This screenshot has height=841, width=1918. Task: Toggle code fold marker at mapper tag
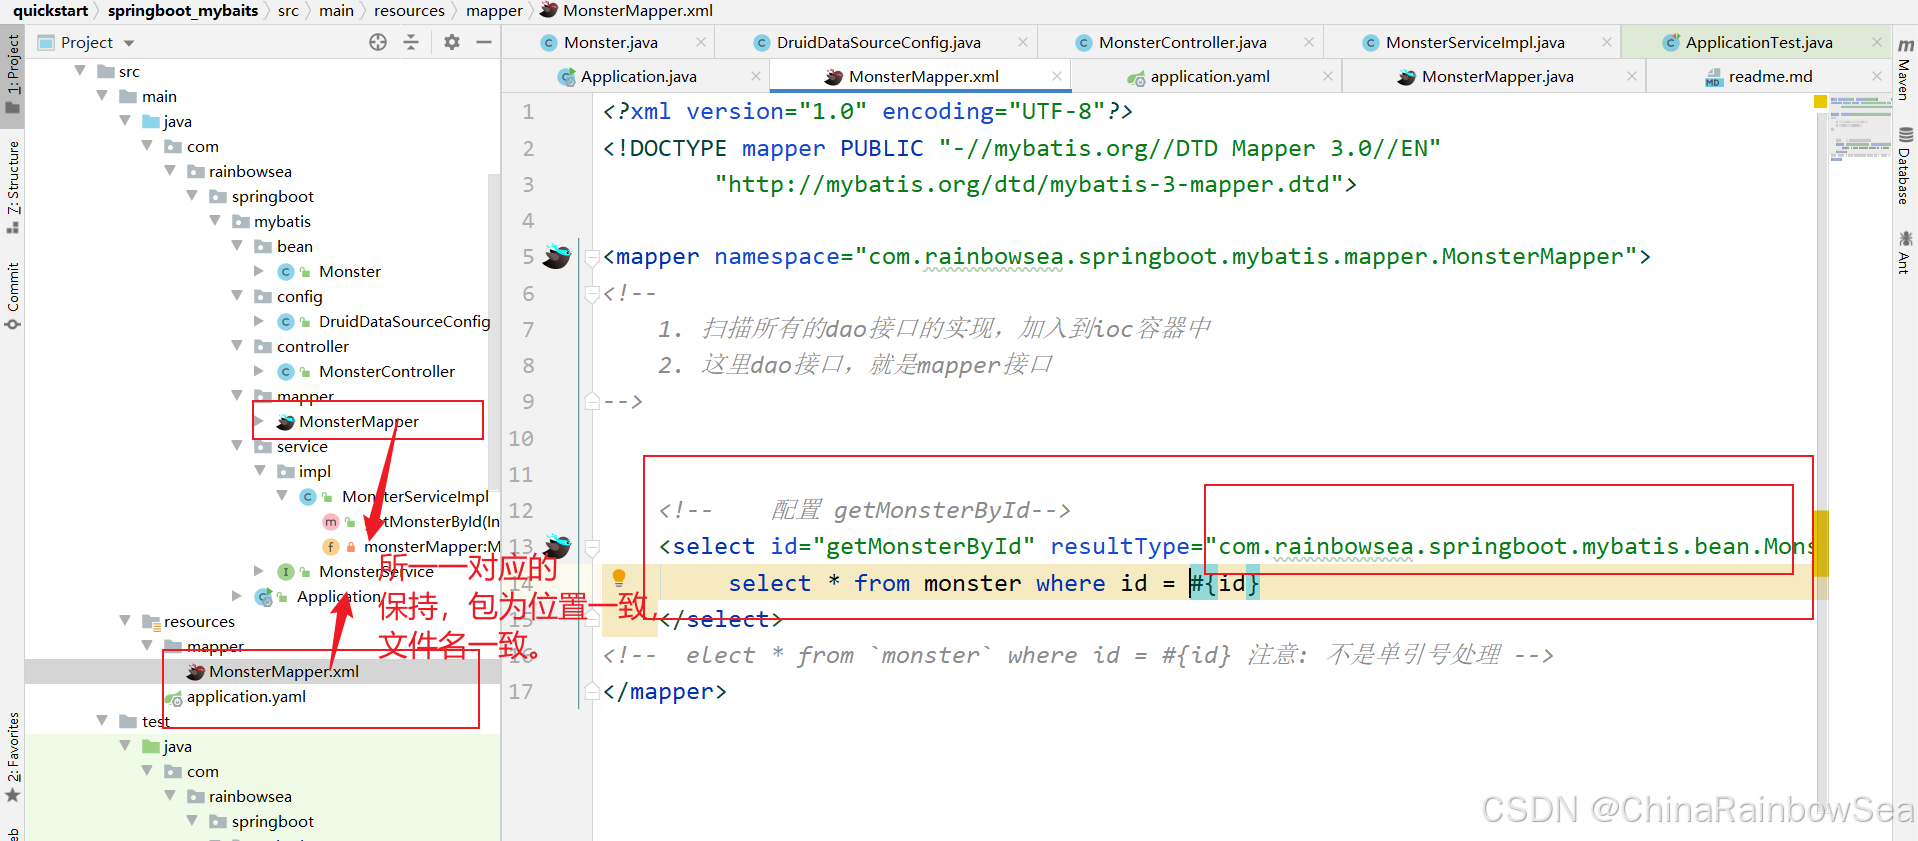click(592, 258)
